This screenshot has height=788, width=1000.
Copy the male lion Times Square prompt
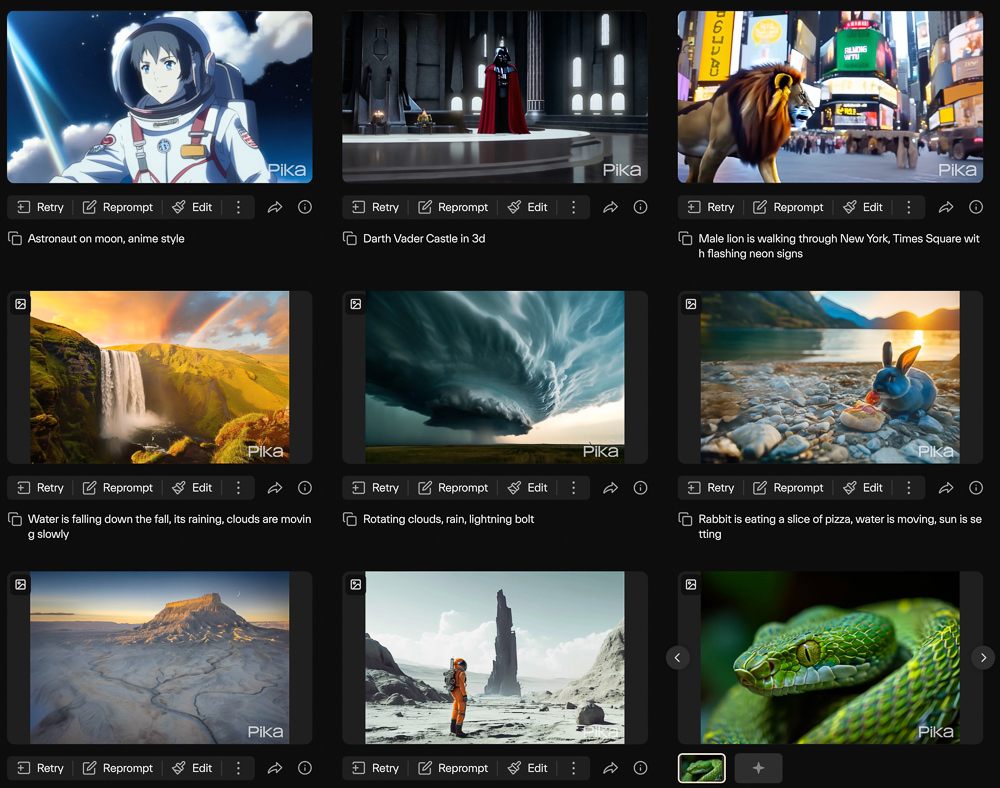(685, 238)
